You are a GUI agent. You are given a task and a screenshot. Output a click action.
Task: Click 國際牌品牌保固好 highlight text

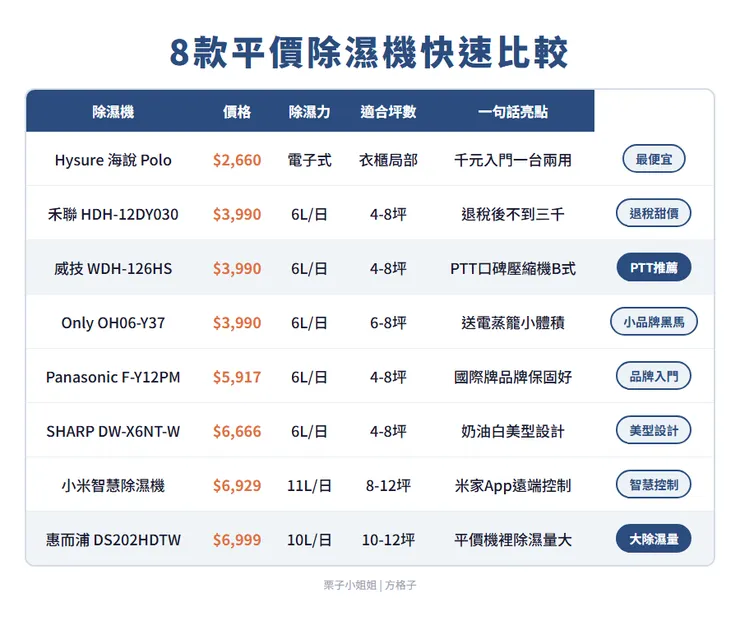[x=513, y=377]
